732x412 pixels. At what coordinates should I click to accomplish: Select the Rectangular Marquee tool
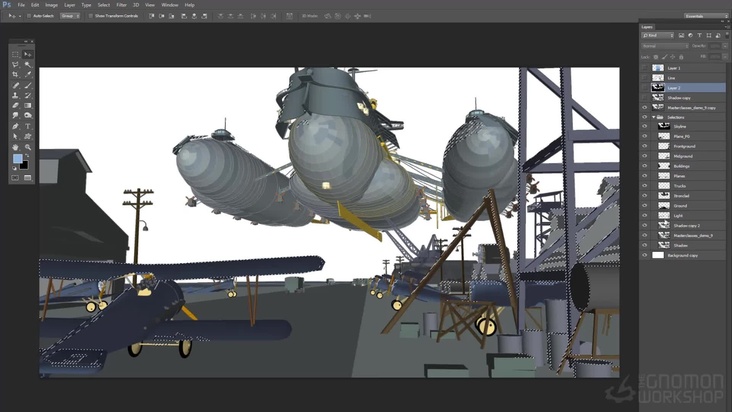pyautogui.click(x=15, y=55)
